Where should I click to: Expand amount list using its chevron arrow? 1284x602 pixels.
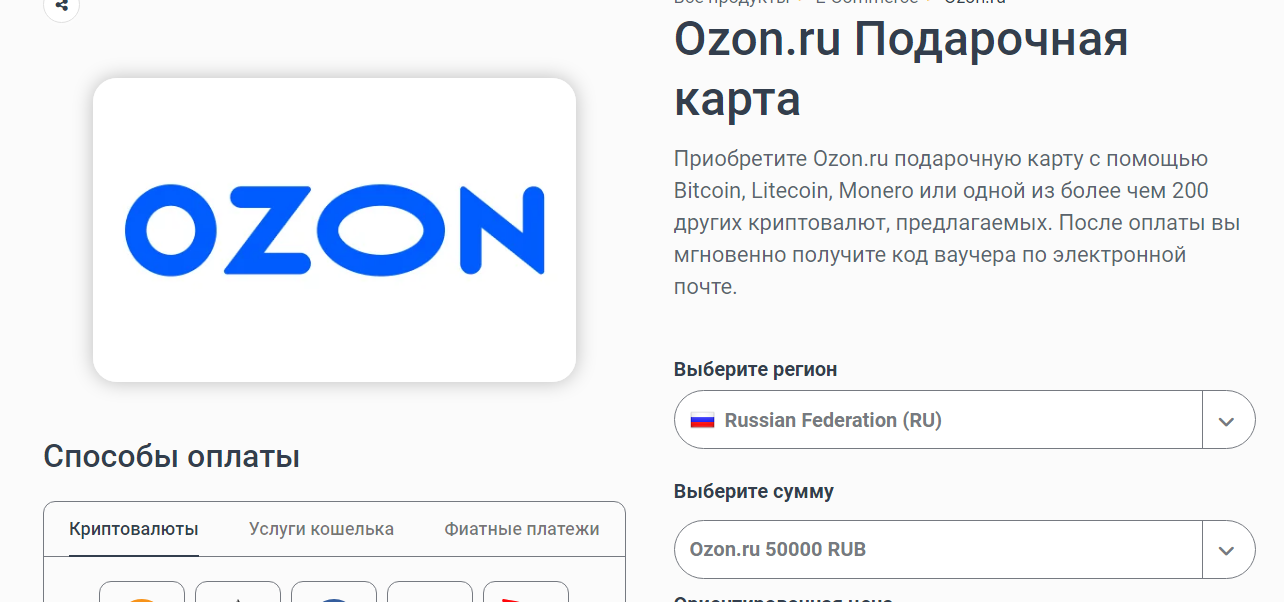pos(1227,550)
